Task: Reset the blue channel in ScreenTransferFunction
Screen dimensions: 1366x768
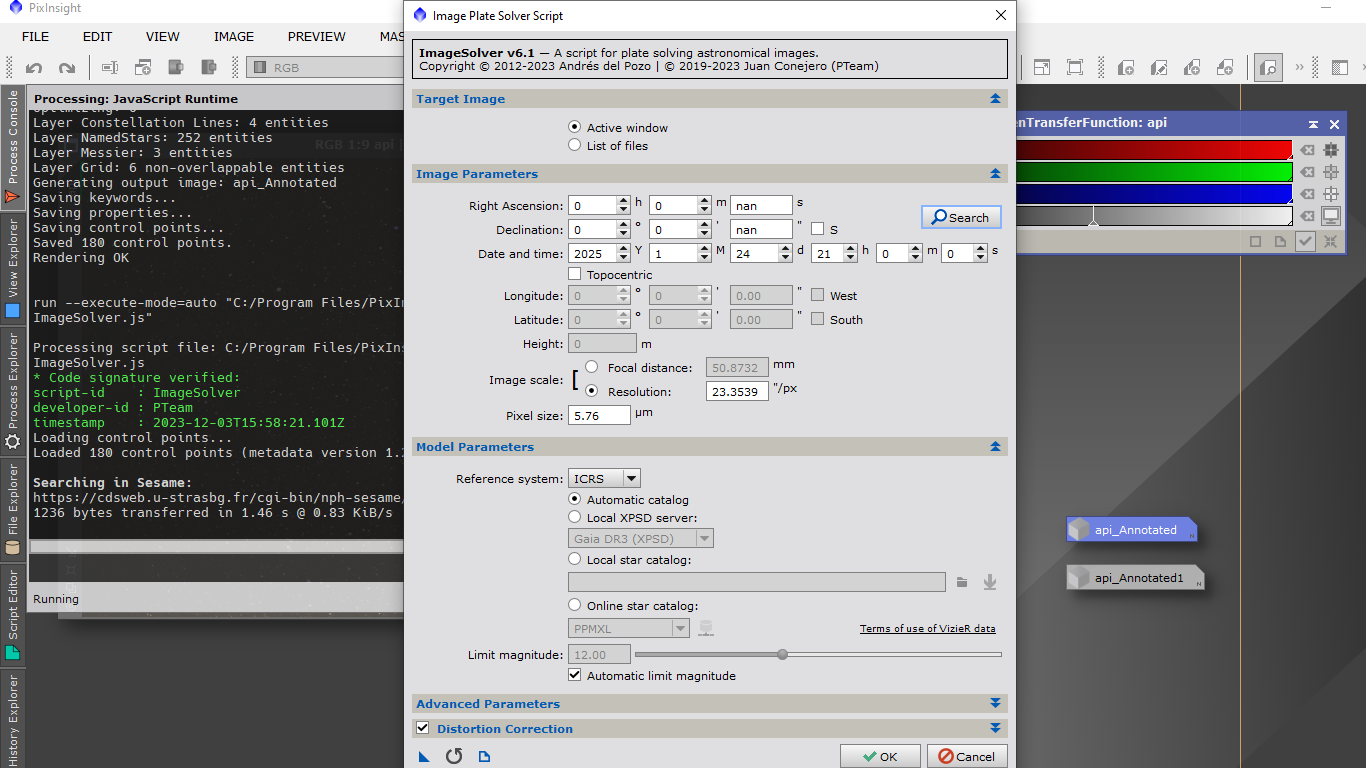Action: [x=1307, y=194]
